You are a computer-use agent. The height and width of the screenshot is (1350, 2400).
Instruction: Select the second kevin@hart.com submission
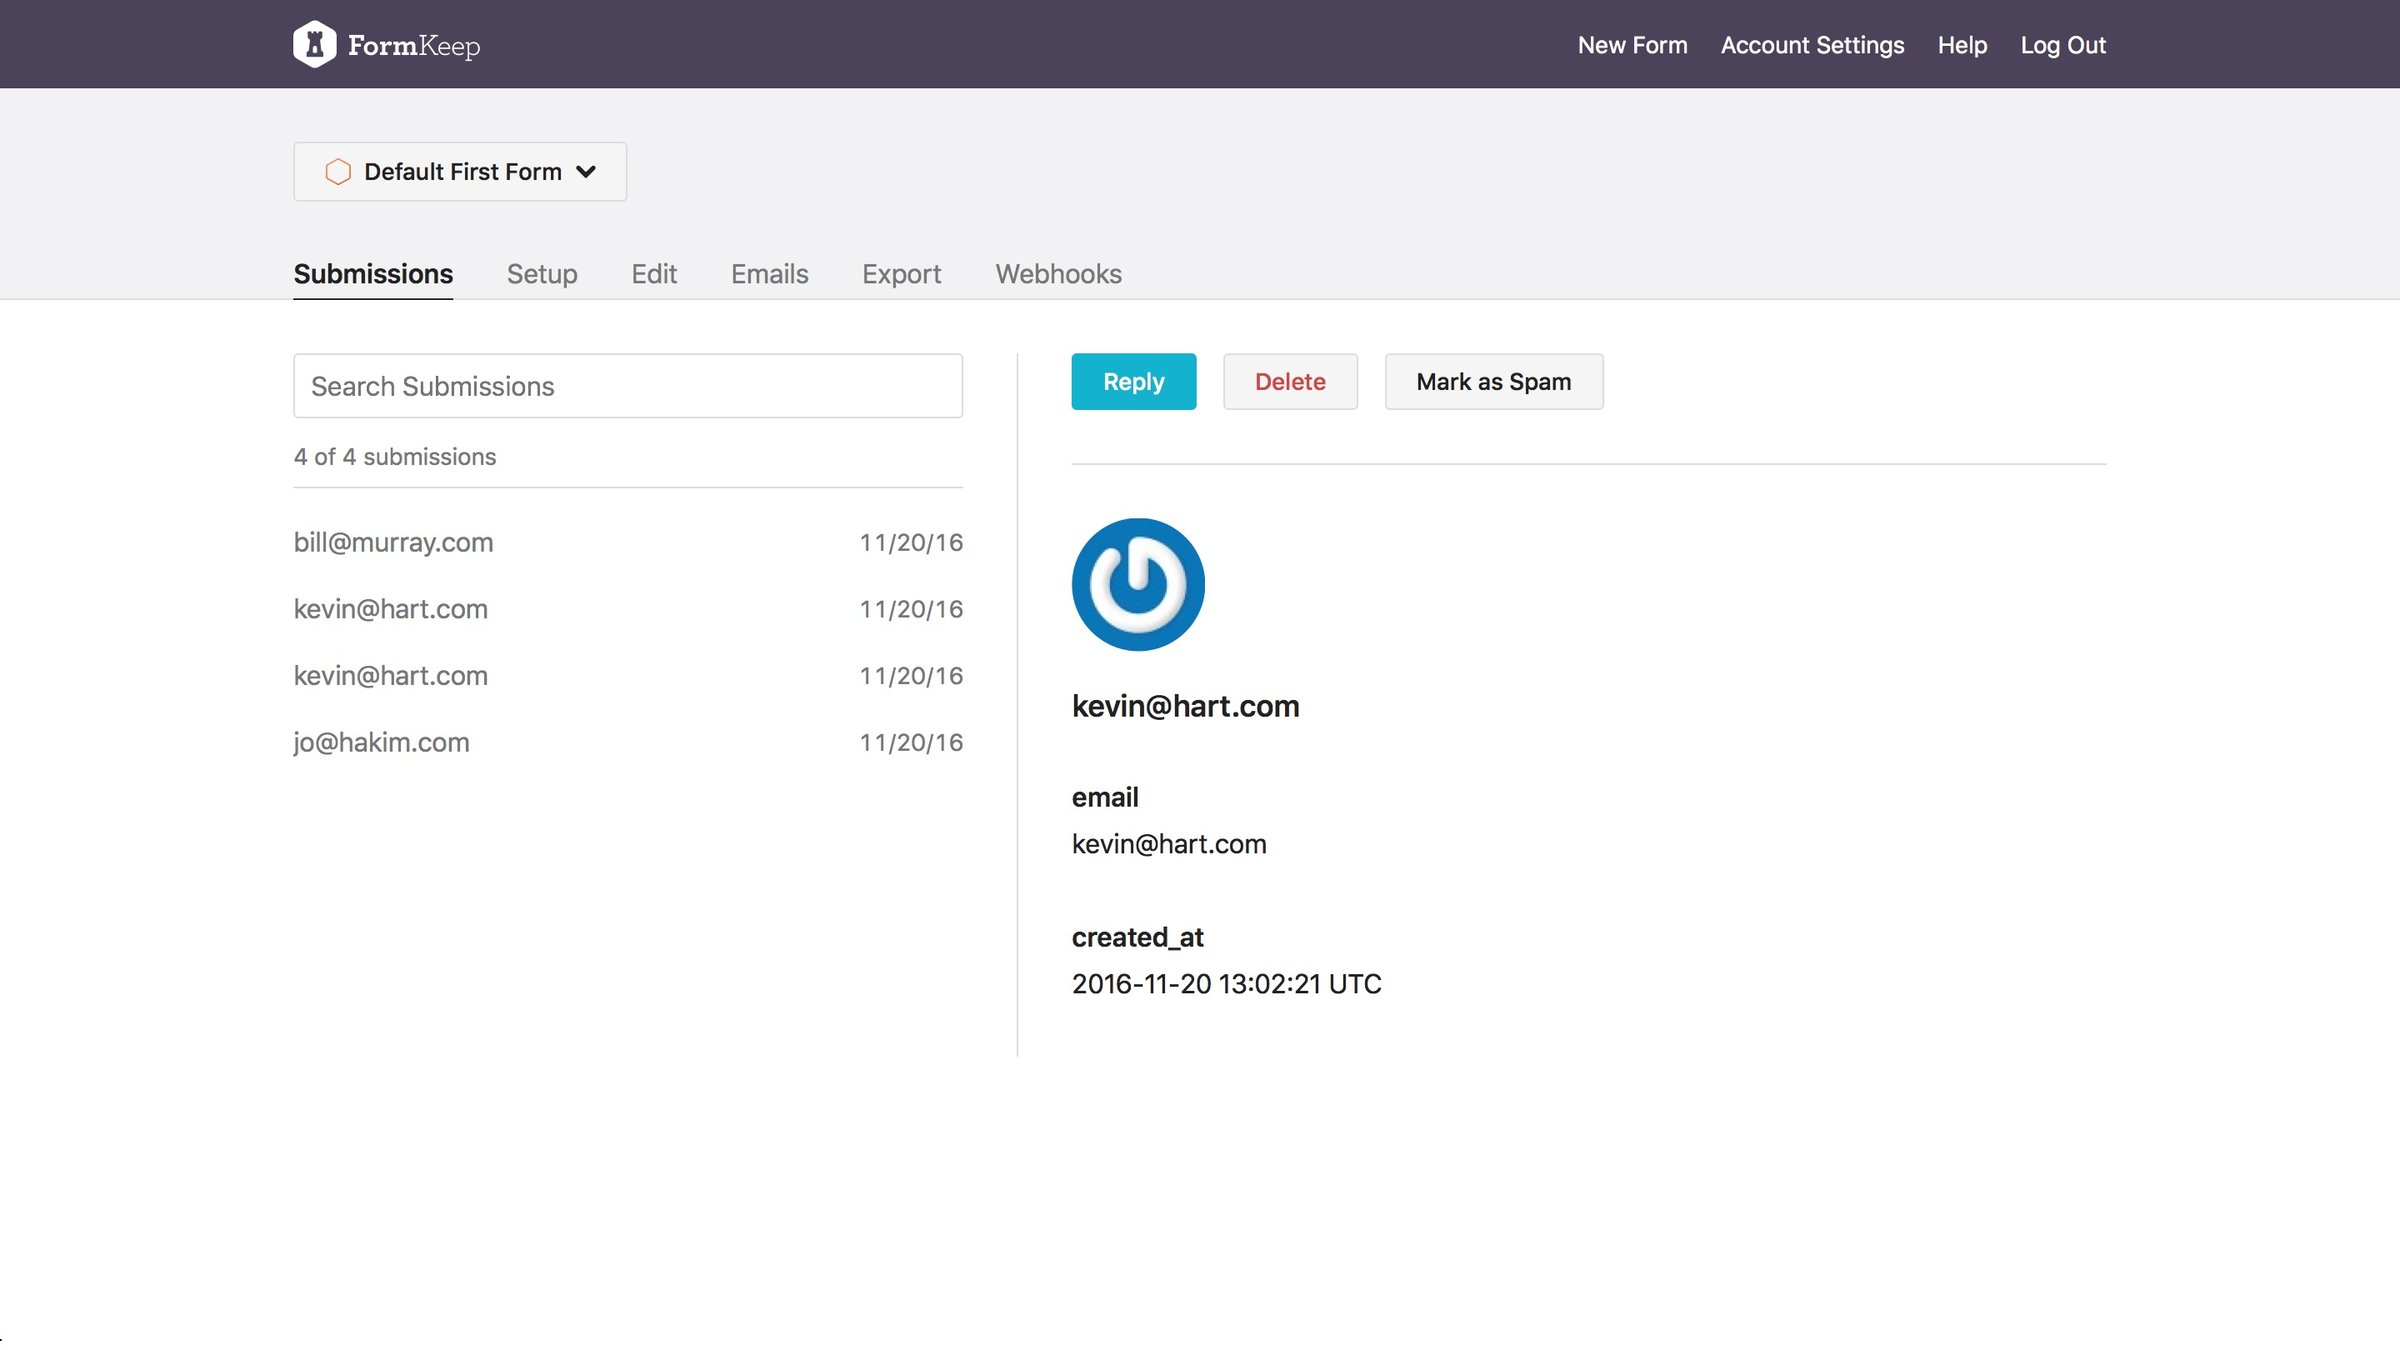pos(628,676)
